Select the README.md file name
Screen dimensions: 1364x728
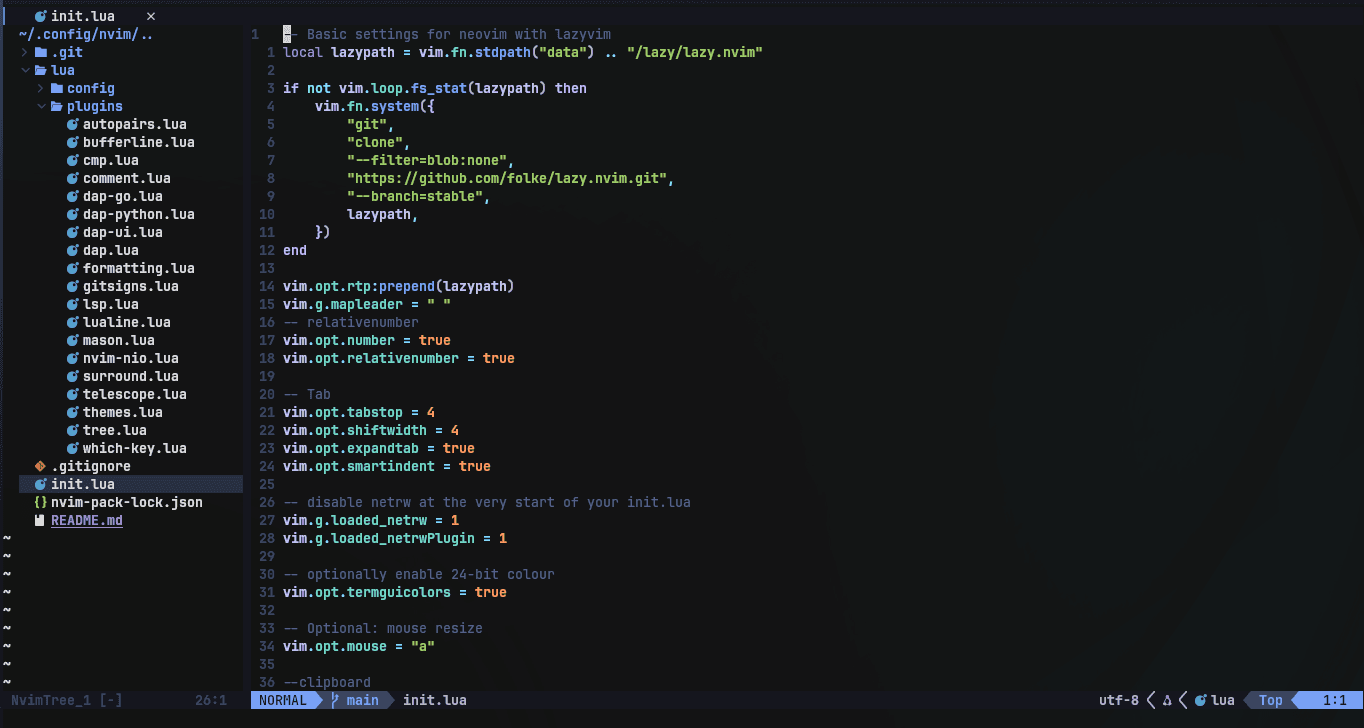pos(87,520)
